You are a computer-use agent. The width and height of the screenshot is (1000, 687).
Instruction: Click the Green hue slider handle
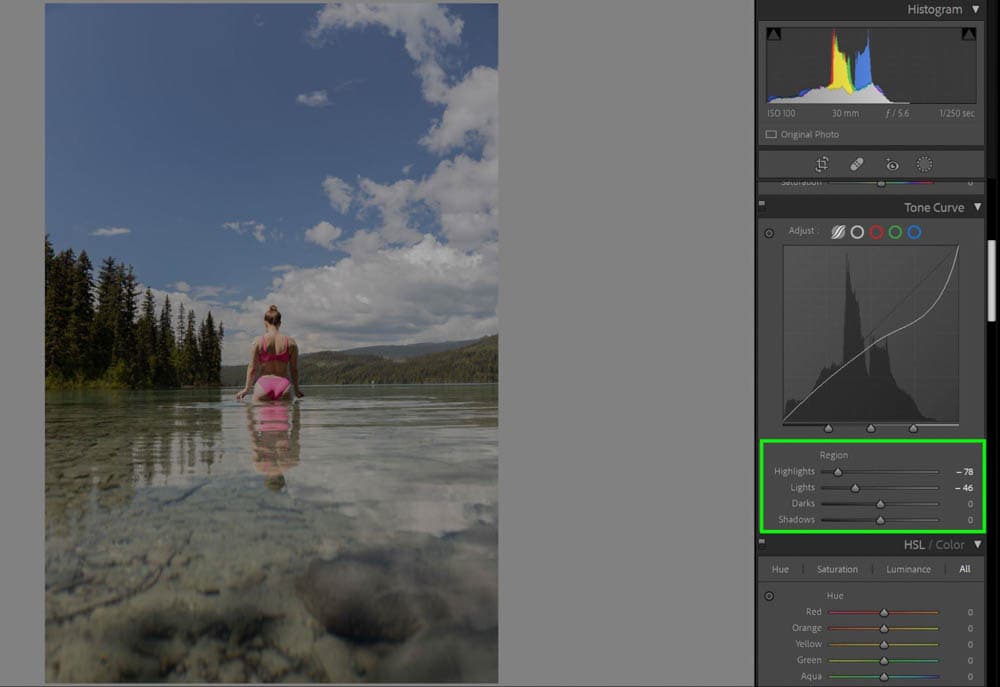coord(883,660)
